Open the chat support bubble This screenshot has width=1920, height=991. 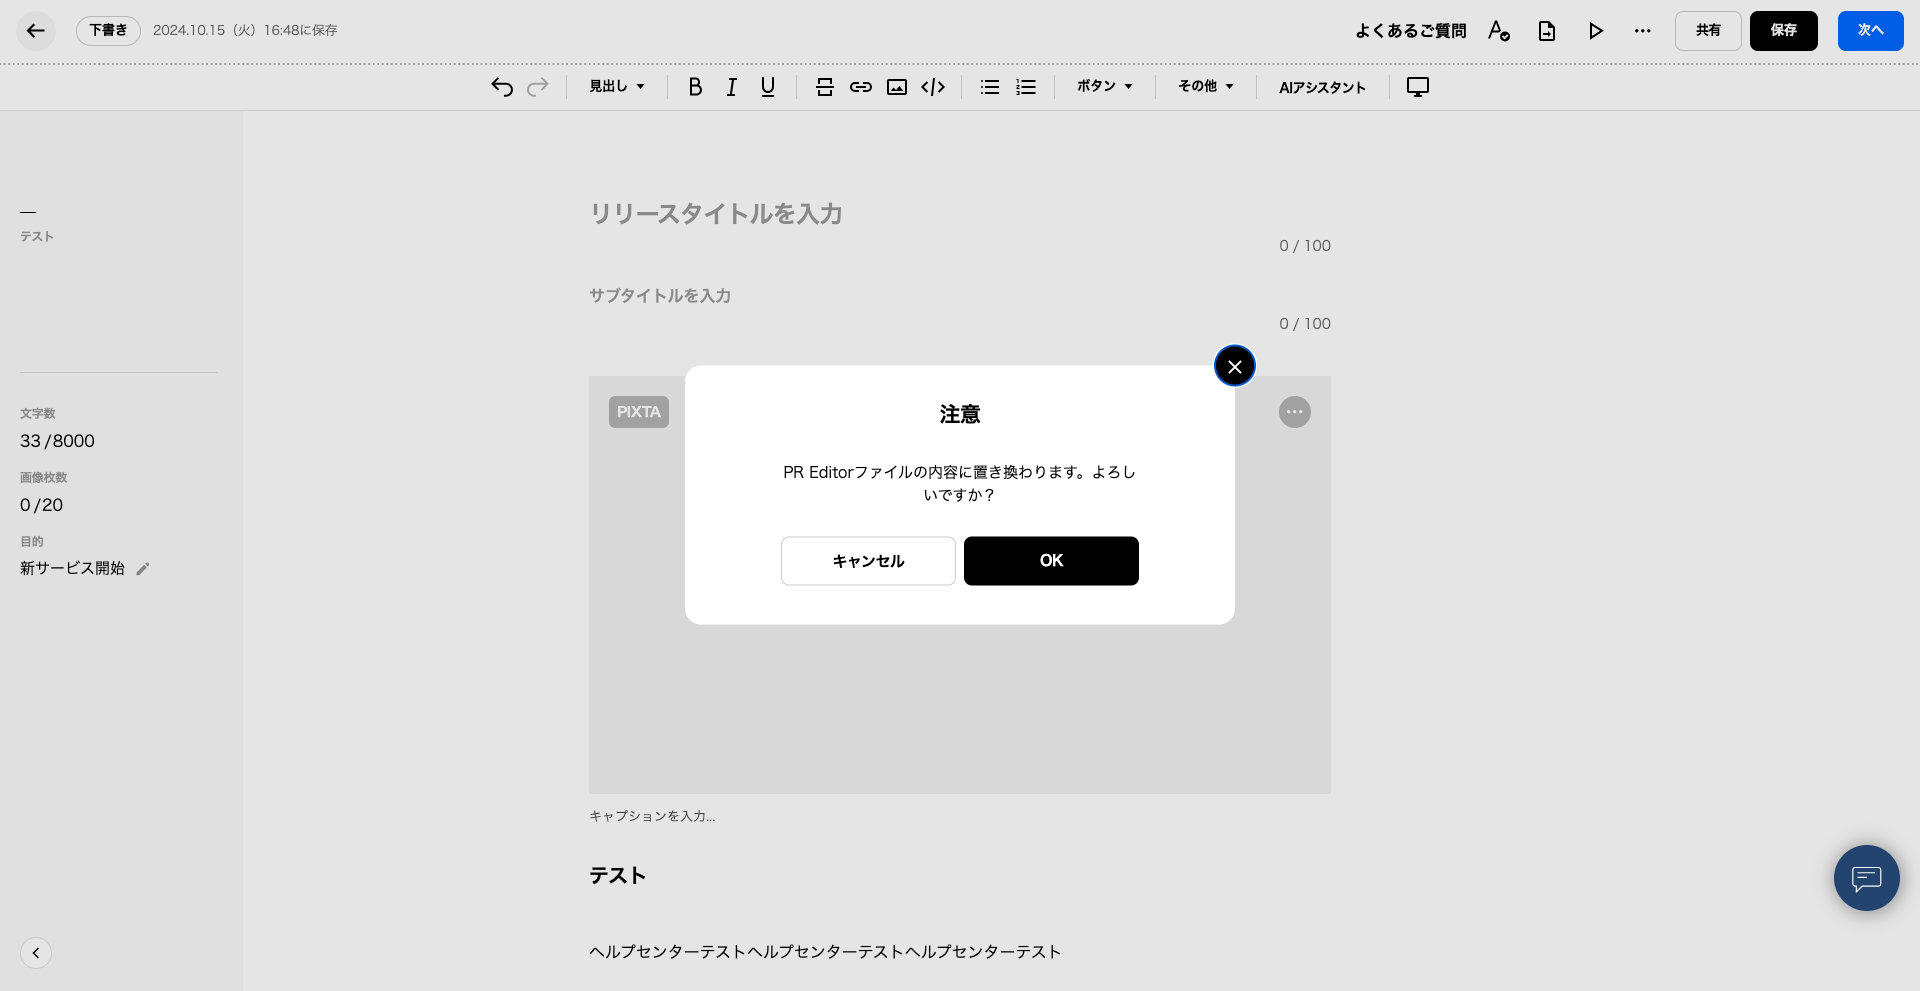click(1867, 878)
